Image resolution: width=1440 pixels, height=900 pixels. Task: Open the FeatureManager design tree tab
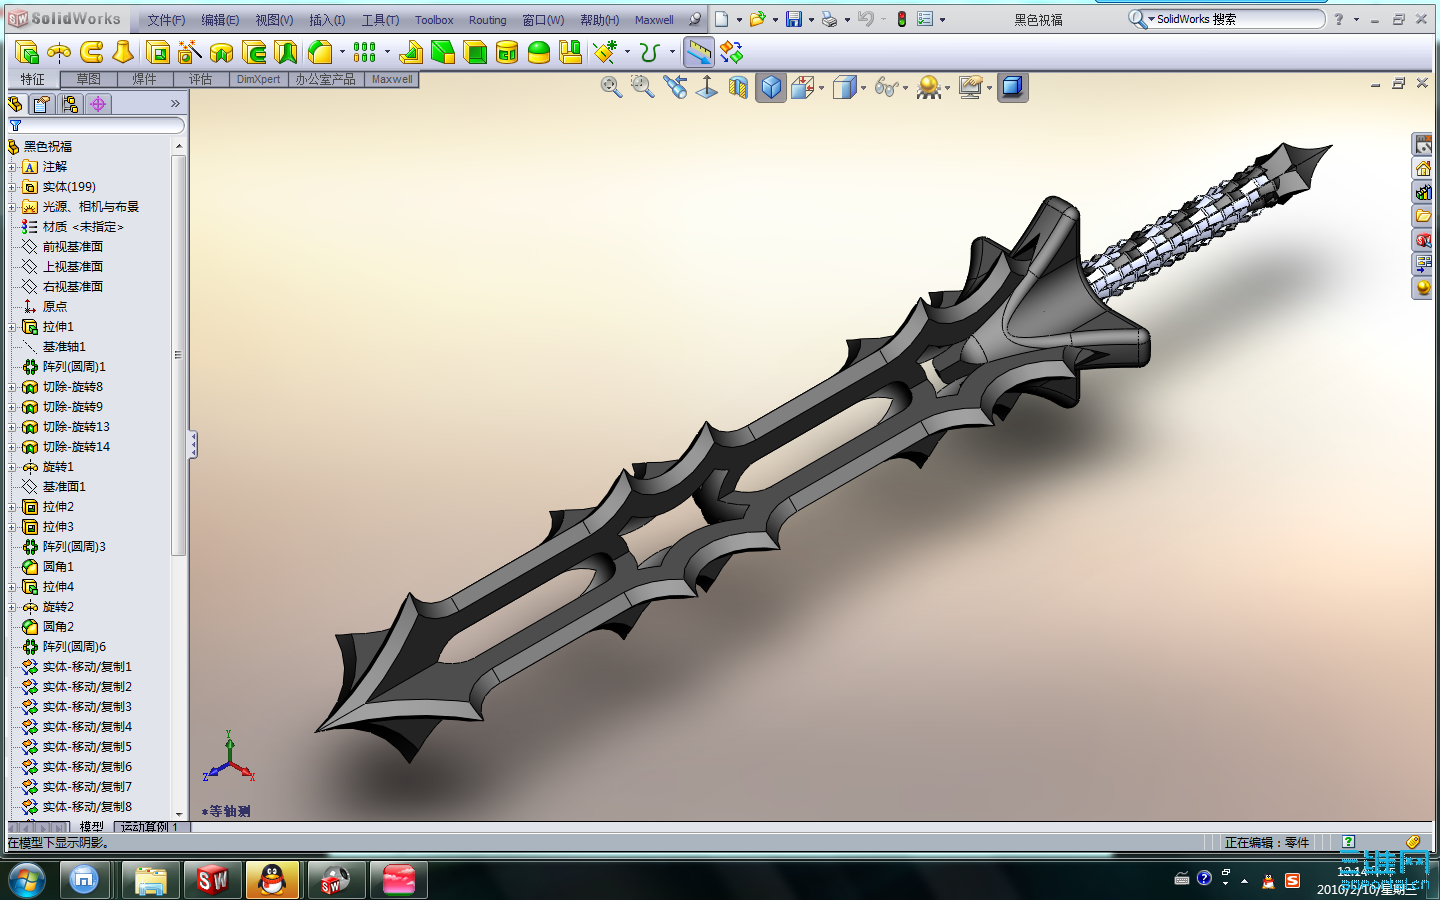[x=16, y=104]
